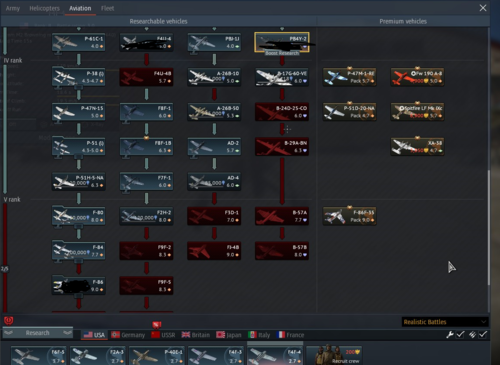Select the premium XA-38 card
The image size is (500, 365).
click(x=417, y=146)
